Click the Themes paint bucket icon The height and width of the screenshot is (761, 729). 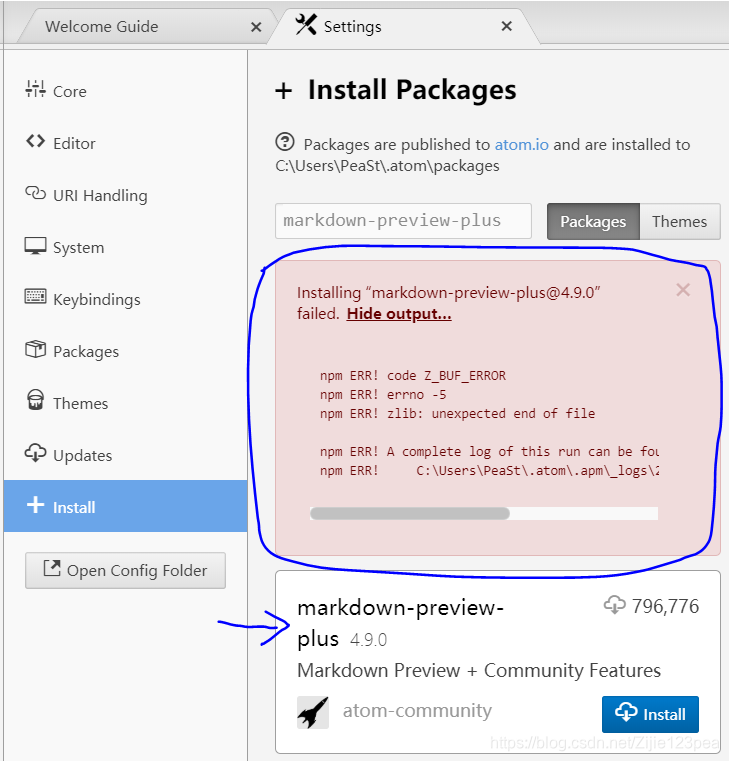pyautogui.click(x=35, y=400)
